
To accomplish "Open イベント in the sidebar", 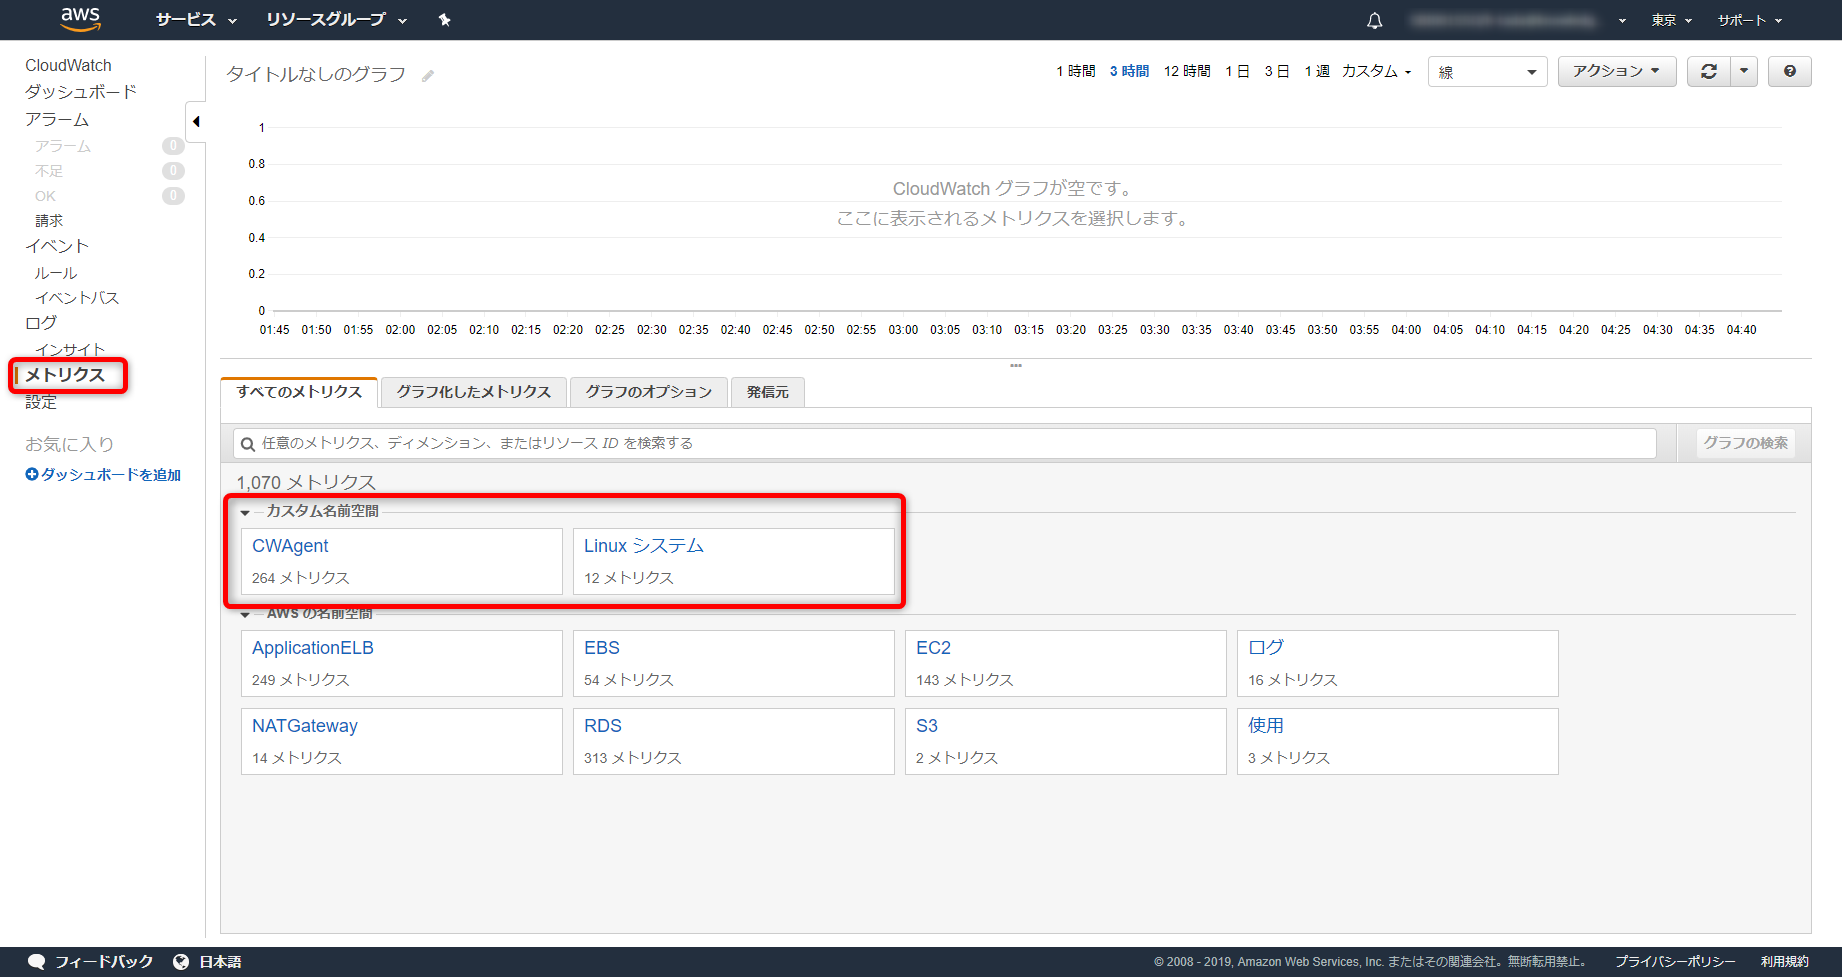I will (x=57, y=246).
